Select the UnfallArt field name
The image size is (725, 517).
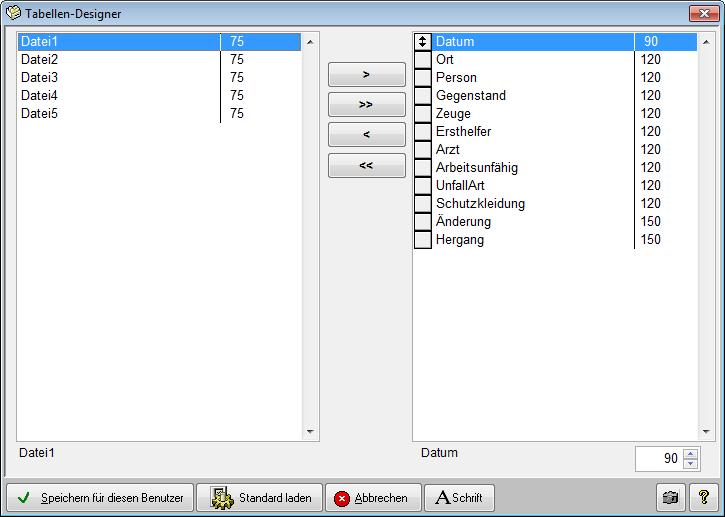click(x=460, y=186)
